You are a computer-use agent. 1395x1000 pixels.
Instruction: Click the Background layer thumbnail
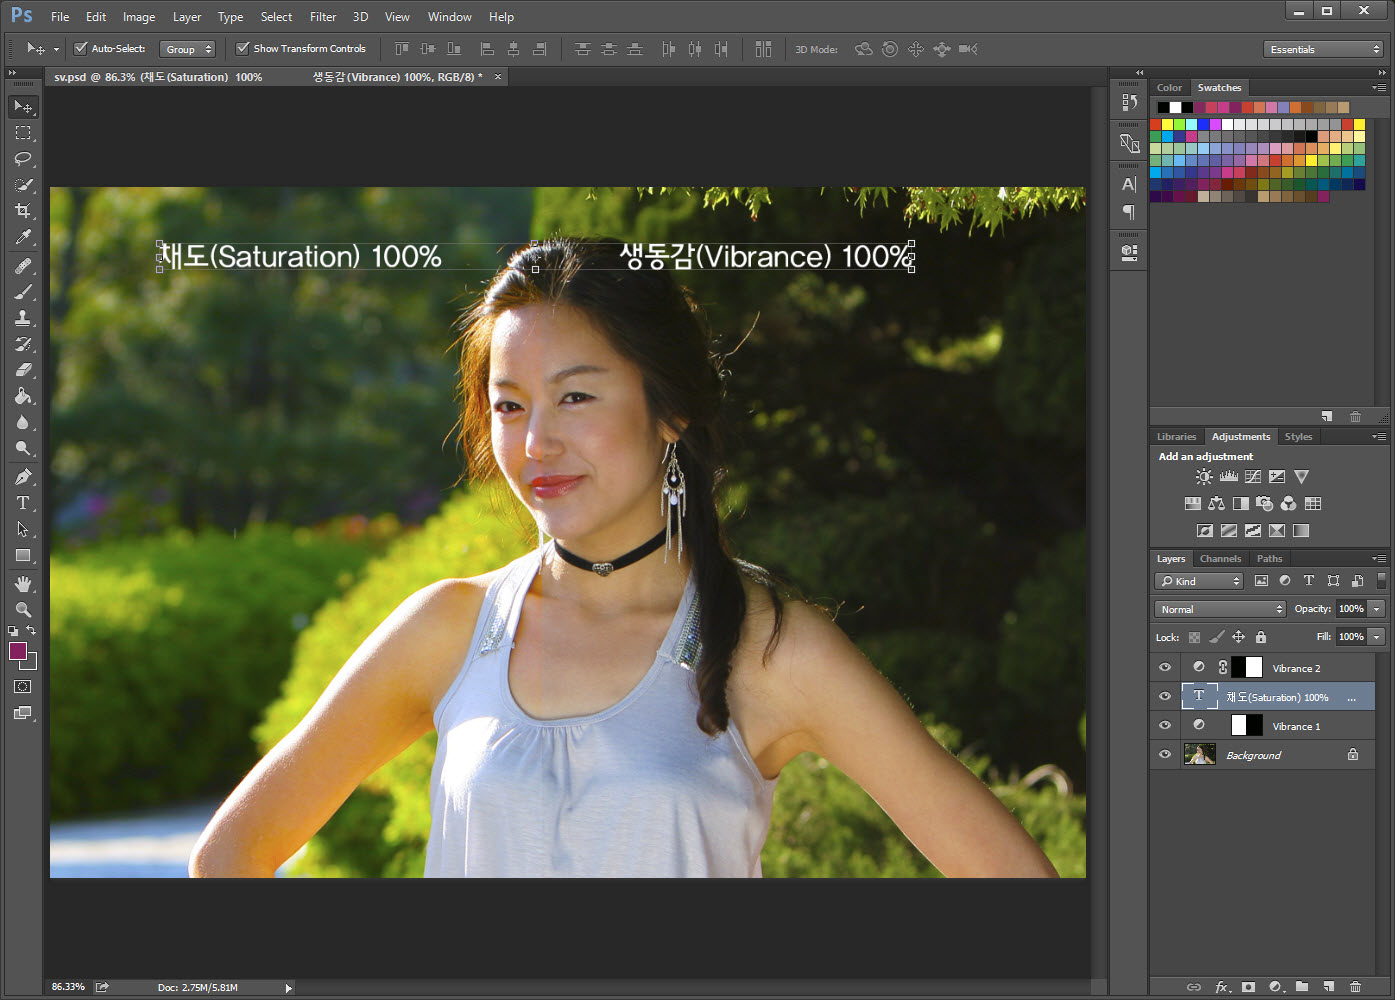pos(1199,754)
